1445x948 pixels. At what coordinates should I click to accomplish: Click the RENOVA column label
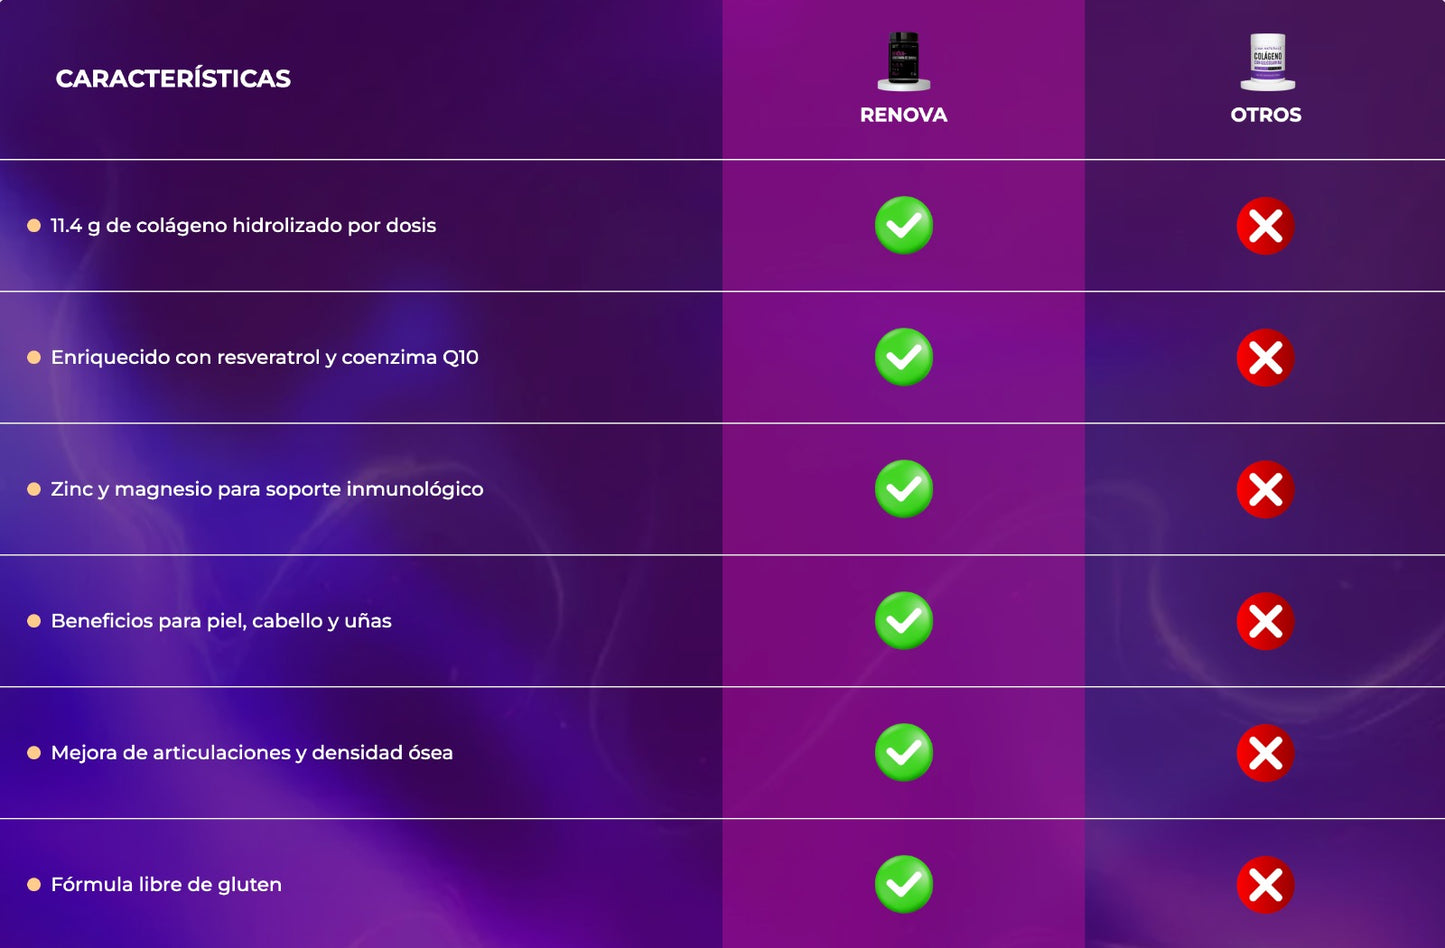[x=904, y=115]
